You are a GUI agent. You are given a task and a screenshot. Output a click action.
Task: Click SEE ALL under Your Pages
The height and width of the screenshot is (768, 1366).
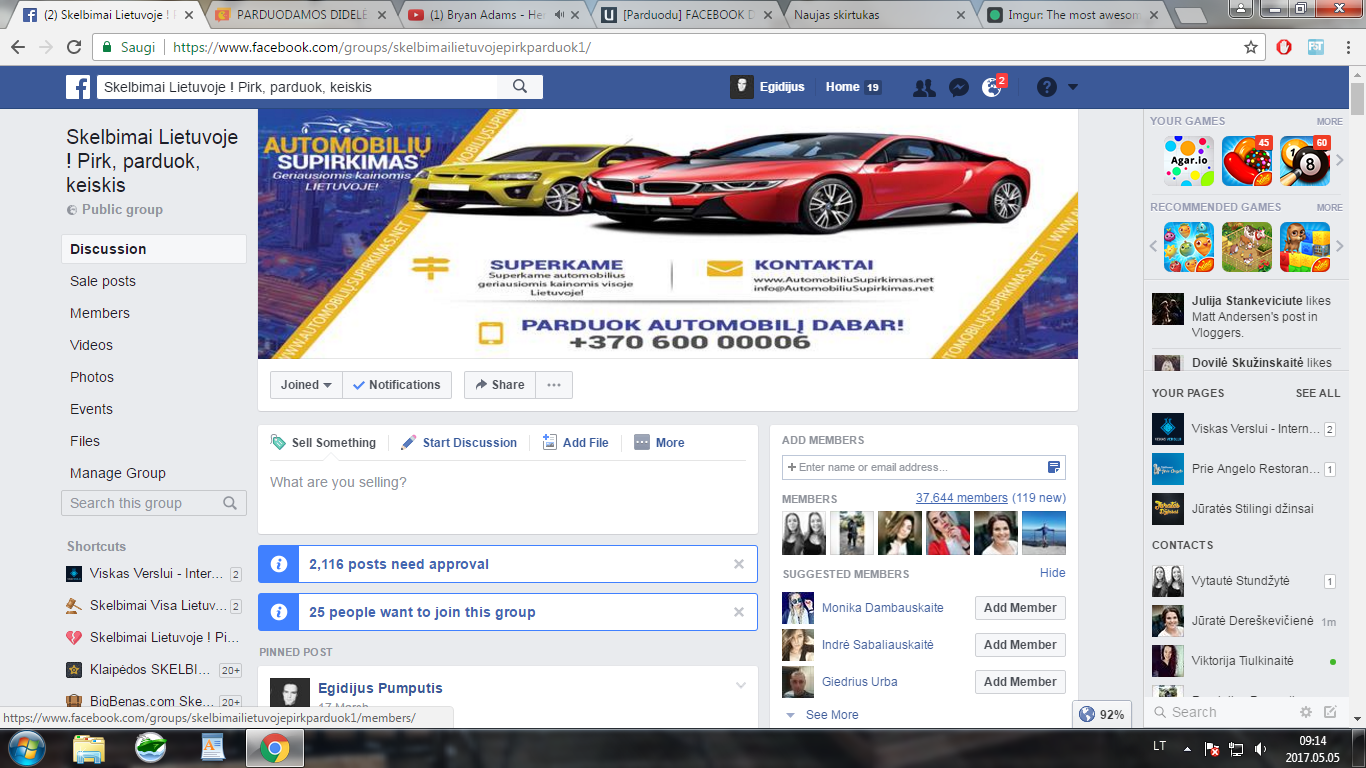click(x=1318, y=393)
